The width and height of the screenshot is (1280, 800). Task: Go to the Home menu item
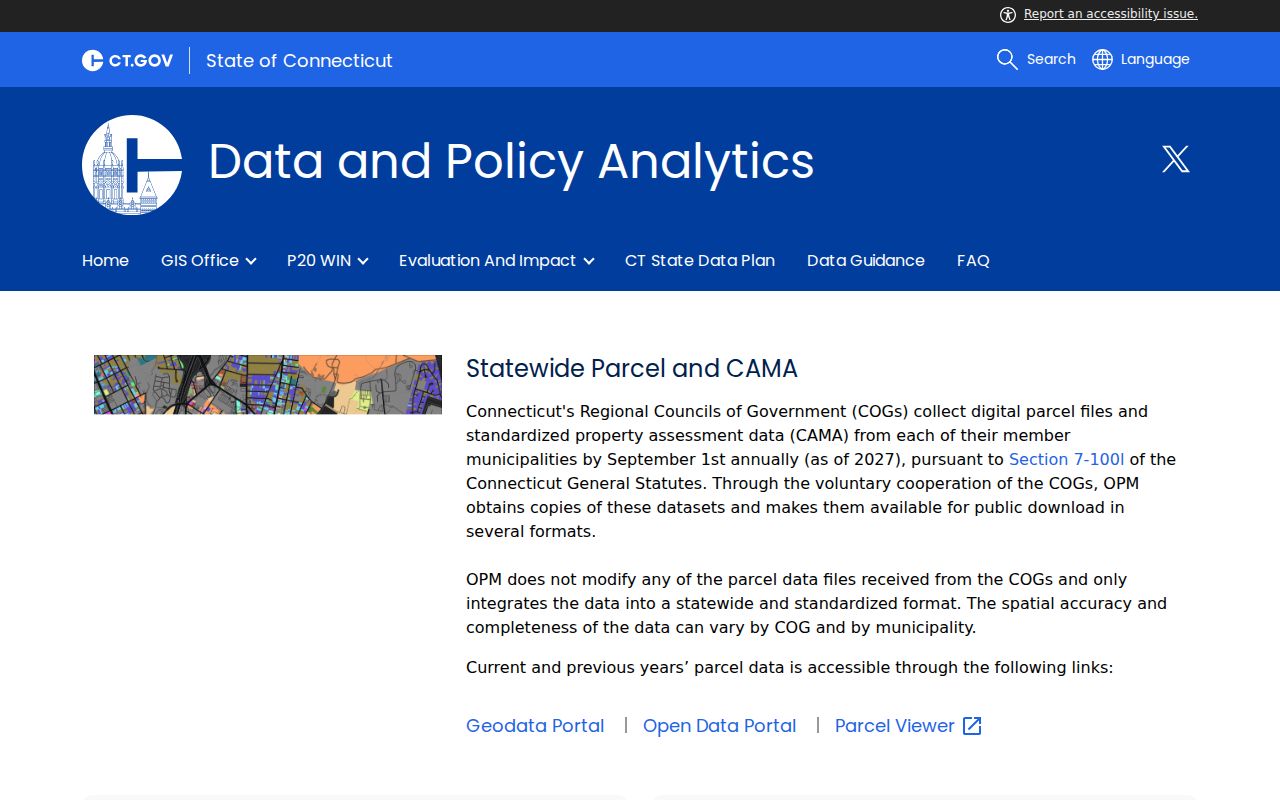(x=105, y=260)
